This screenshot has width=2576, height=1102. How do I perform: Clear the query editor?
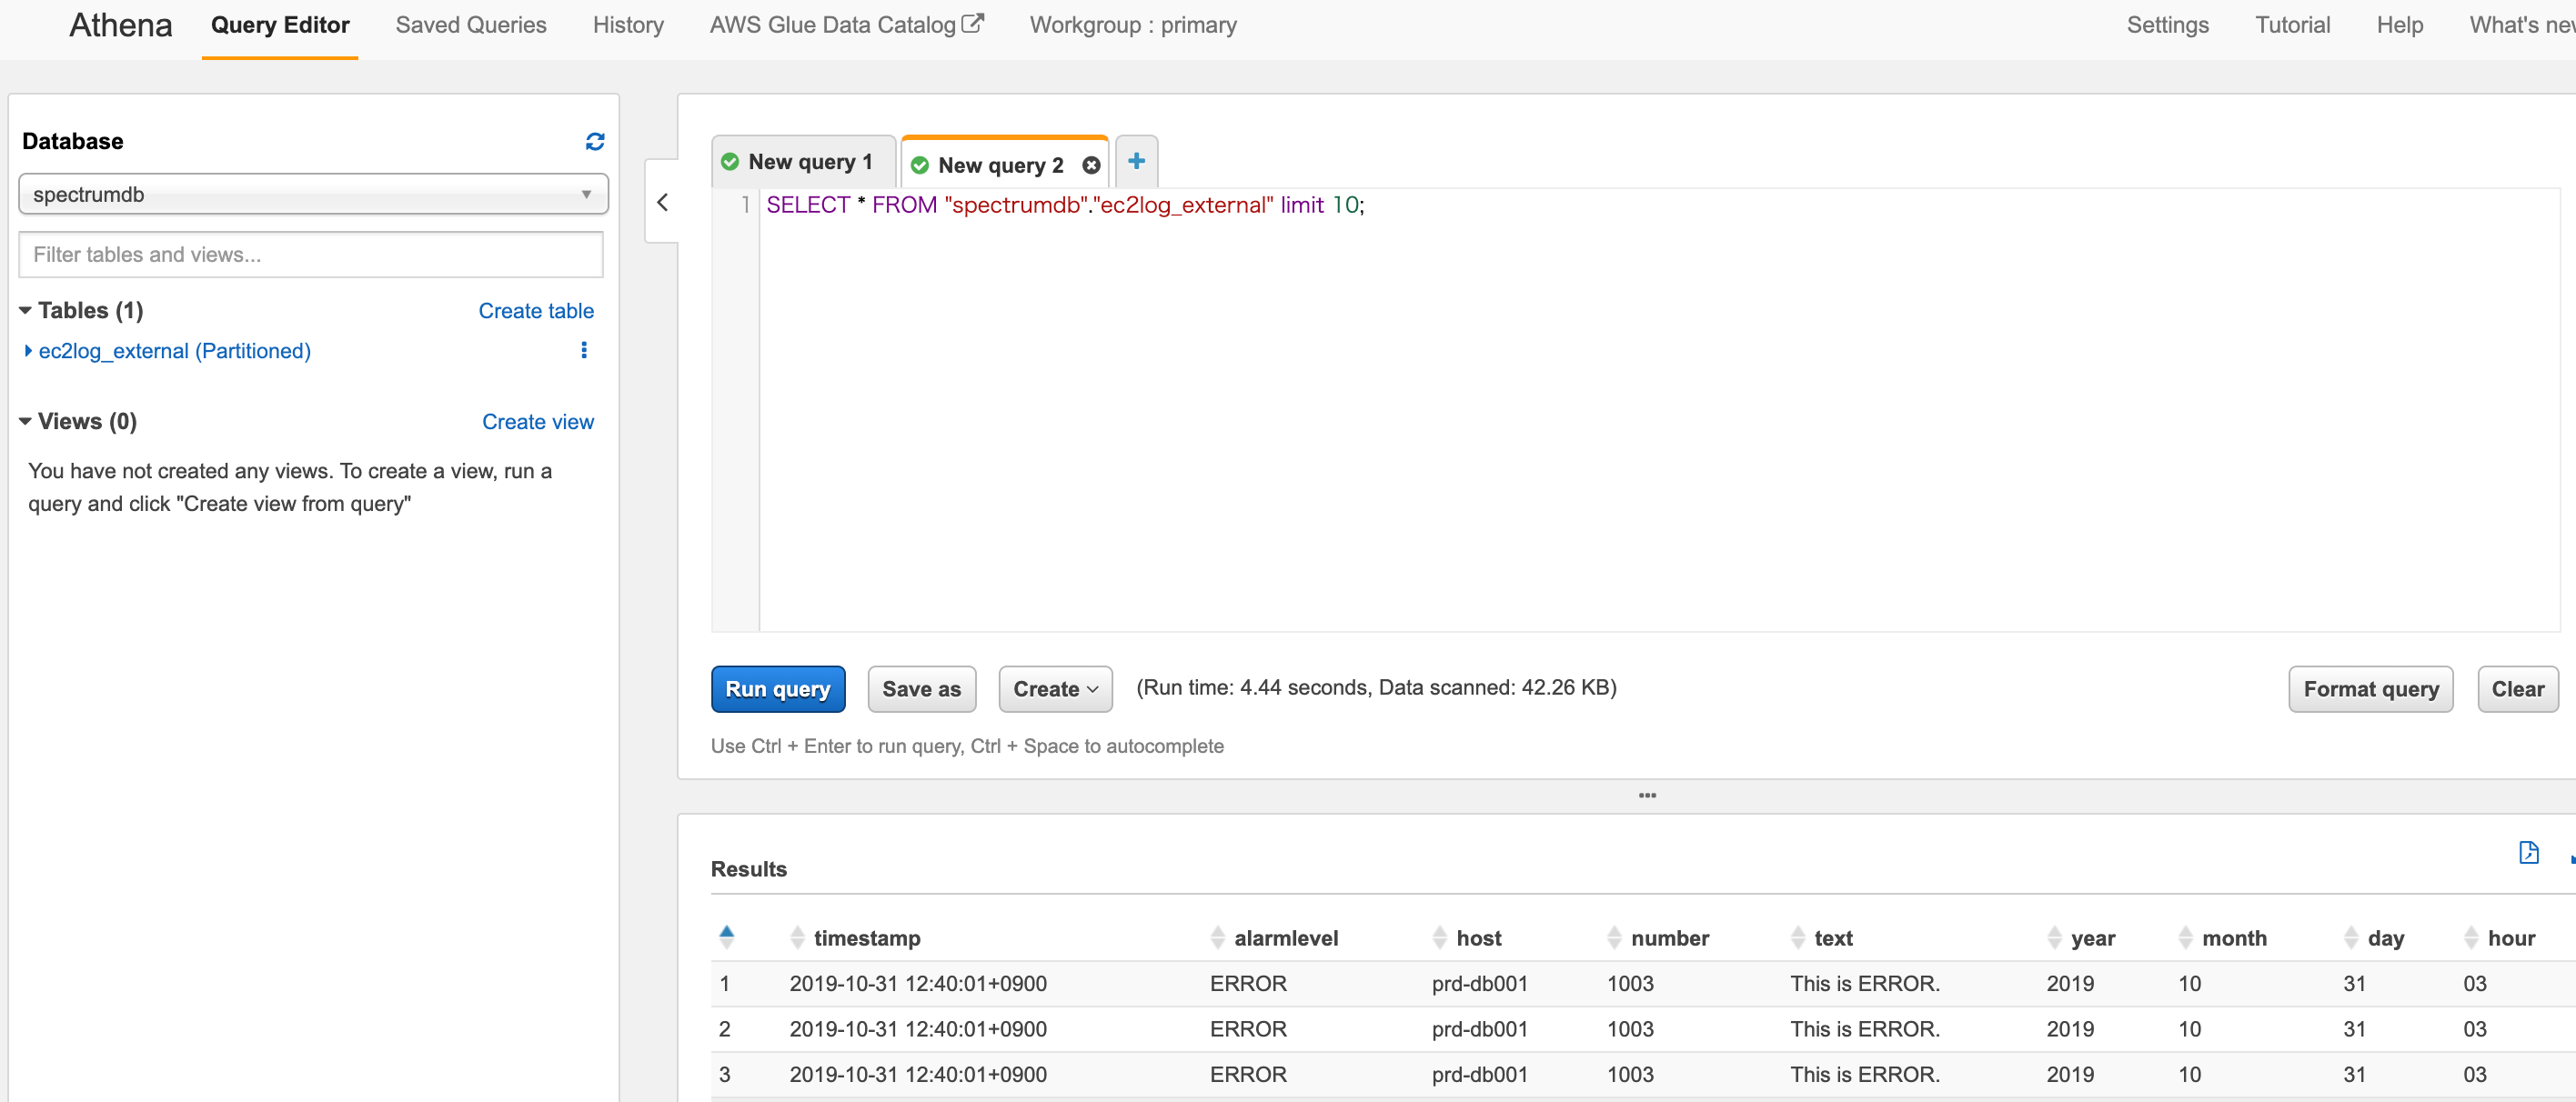(x=2517, y=689)
